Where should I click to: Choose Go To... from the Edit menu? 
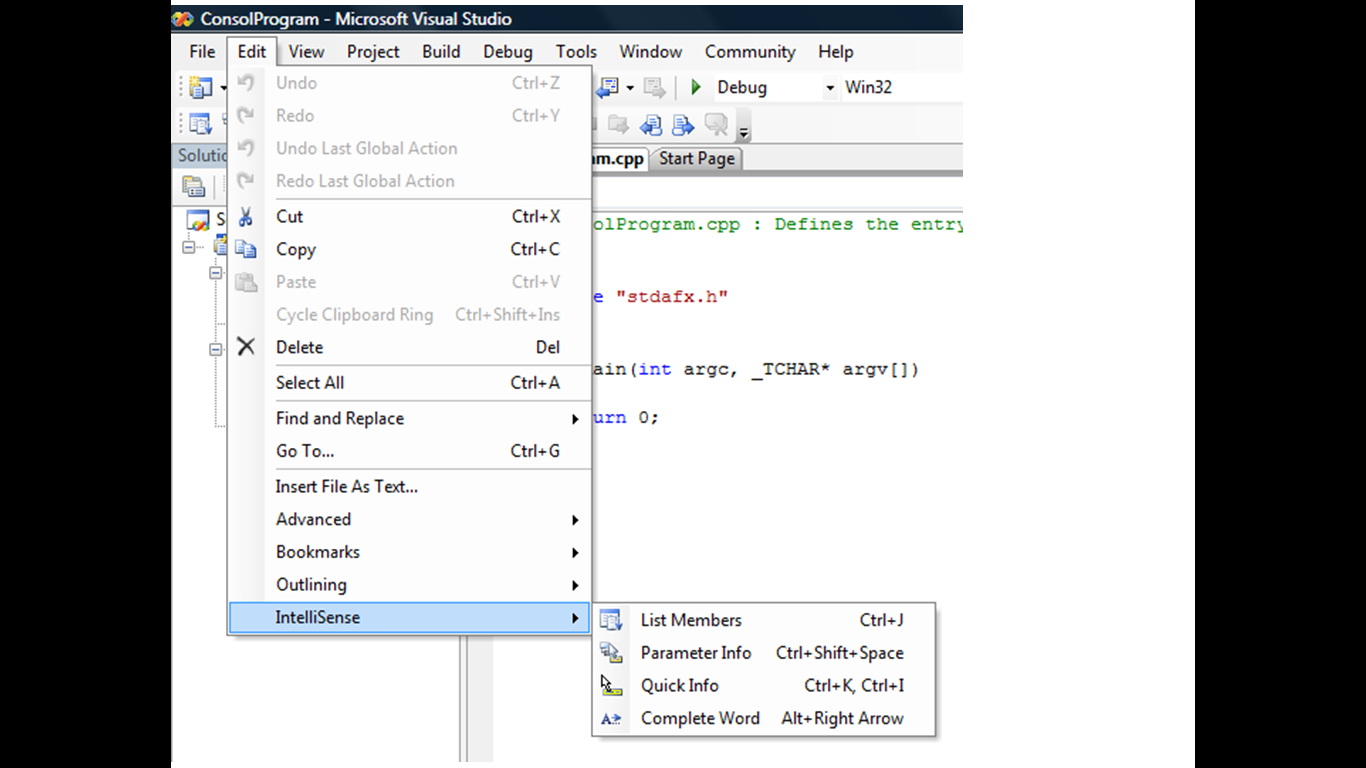pyautogui.click(x=410, y=451)
